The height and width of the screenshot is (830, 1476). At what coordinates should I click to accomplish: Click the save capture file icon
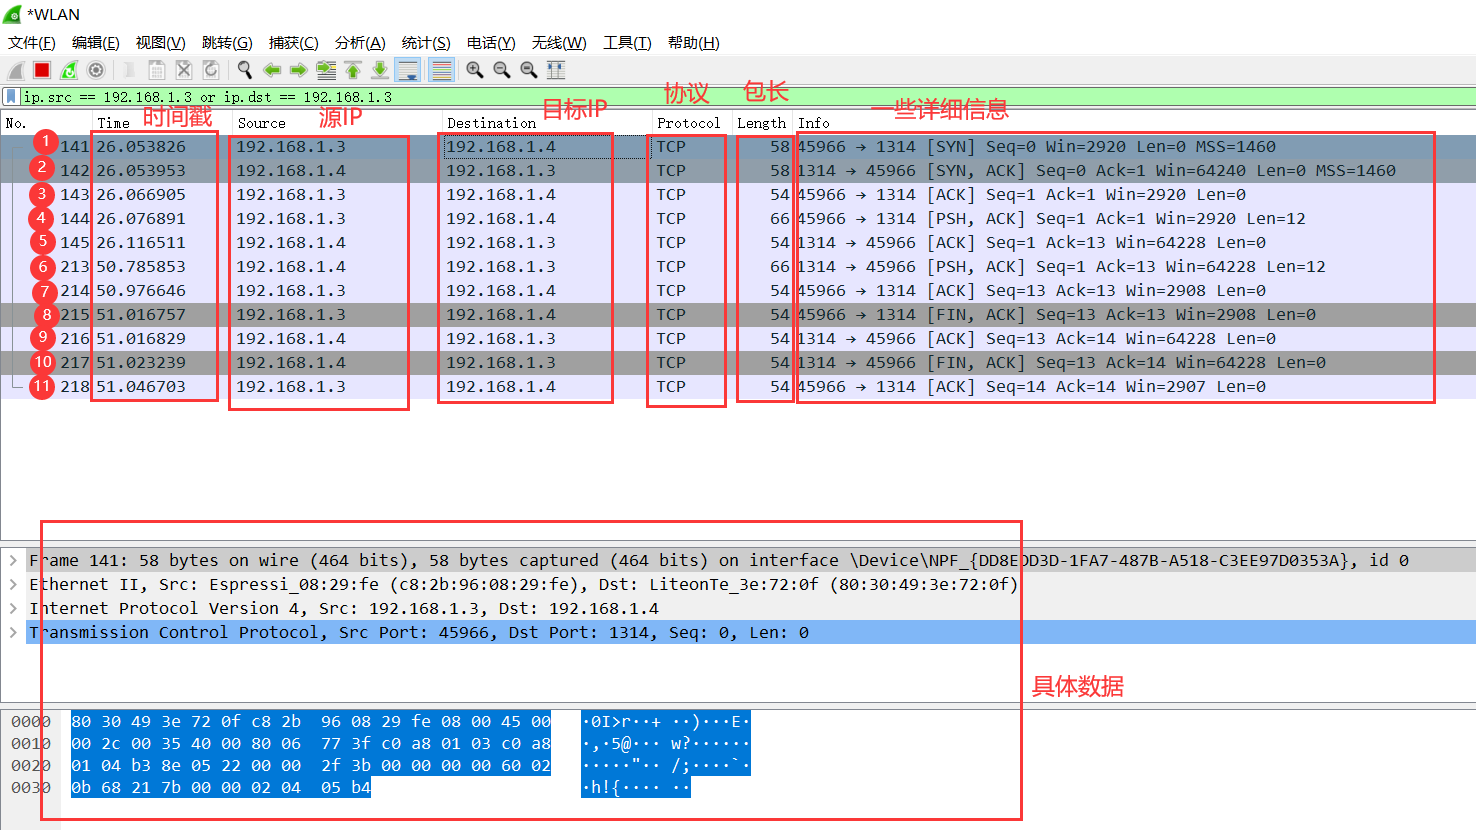[157, 70]
